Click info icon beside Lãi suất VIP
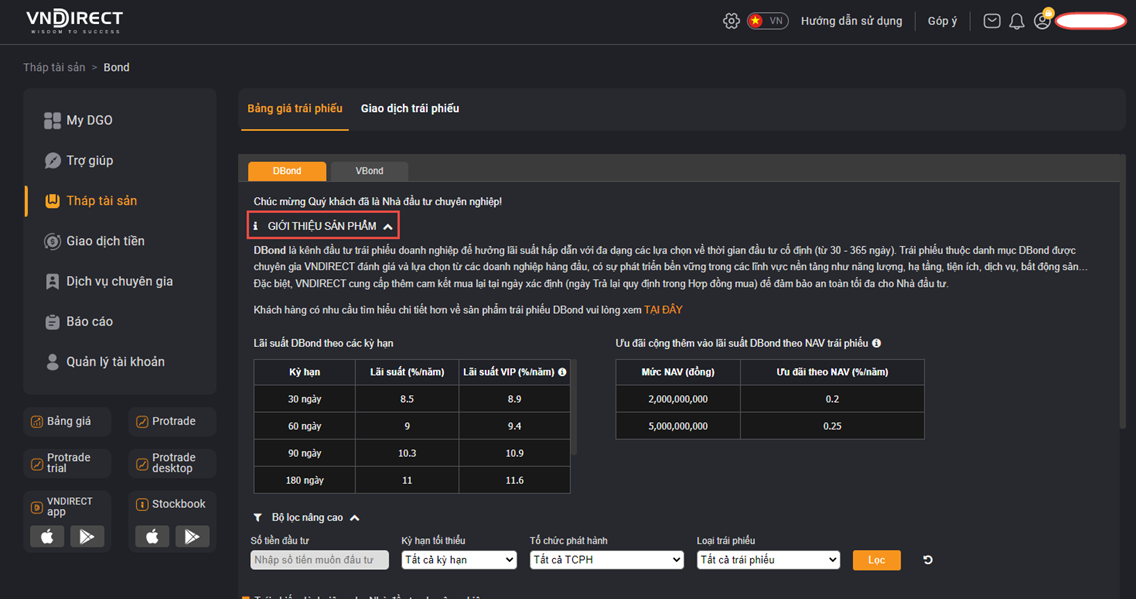 tap(562, 372)
